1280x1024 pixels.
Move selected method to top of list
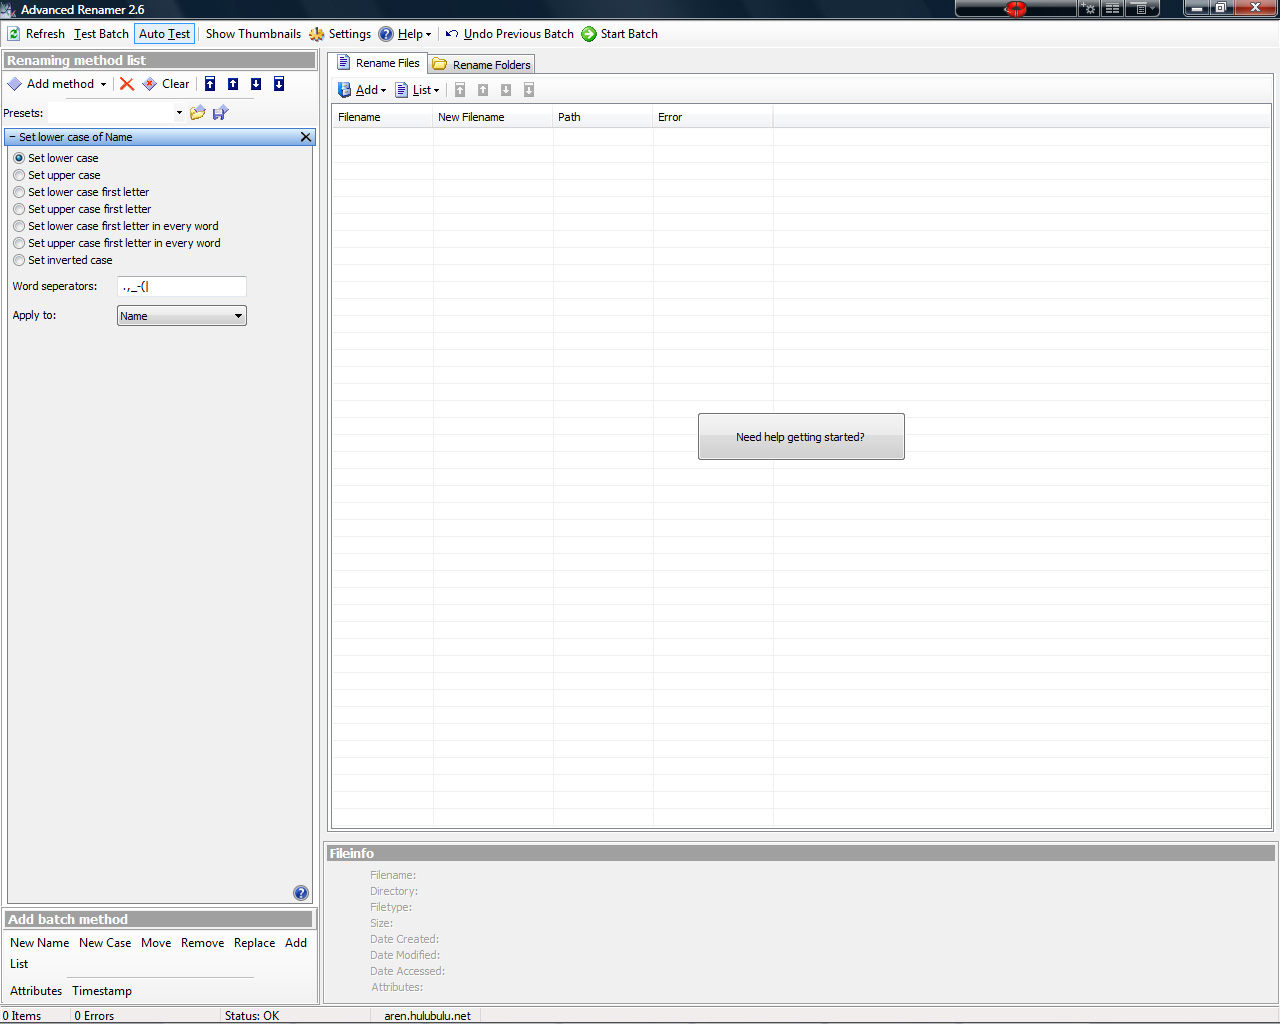pyautogui.click(x=210, y=84)
